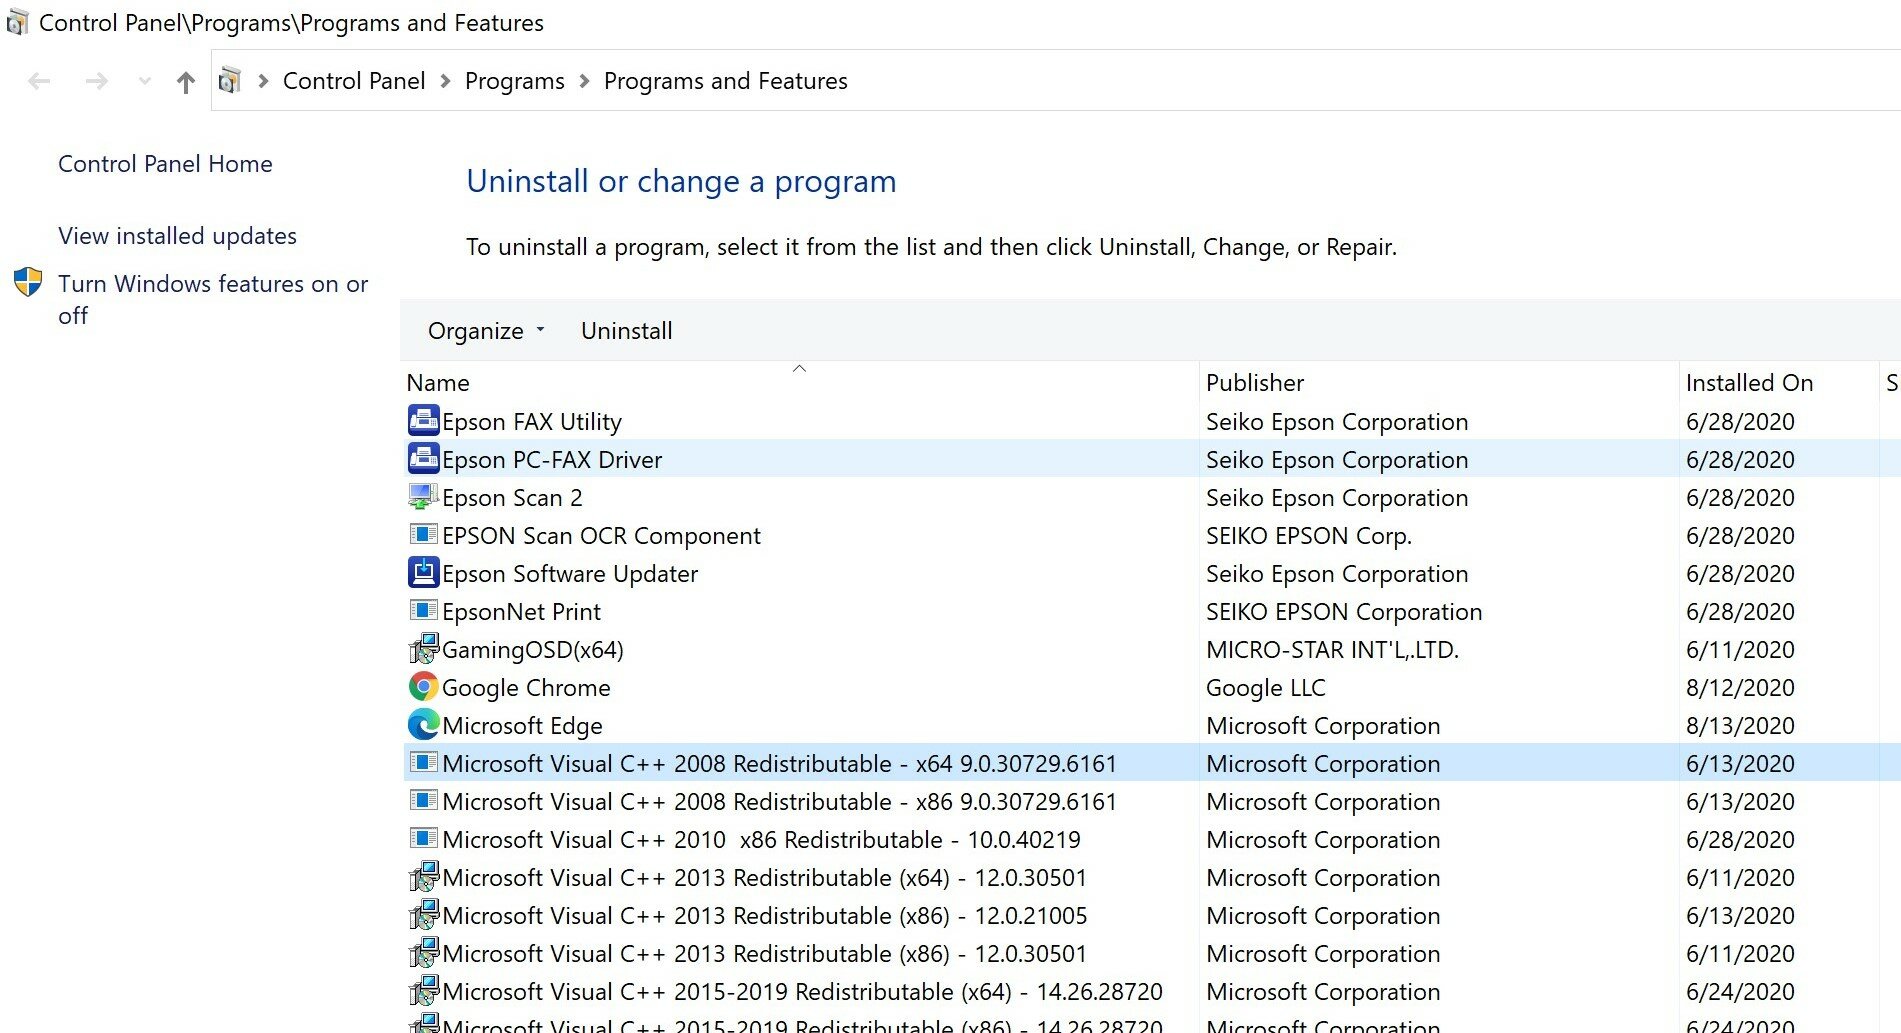Click the Control Panel icon in the address bar
The width and height of the screenshot is (1901, 1033).
point(230,80)
